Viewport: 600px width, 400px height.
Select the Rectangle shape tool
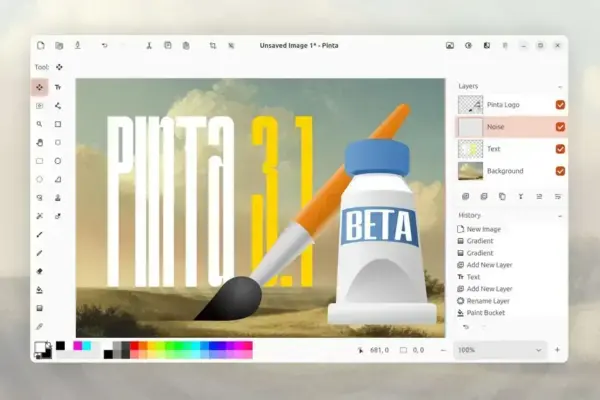58,124
